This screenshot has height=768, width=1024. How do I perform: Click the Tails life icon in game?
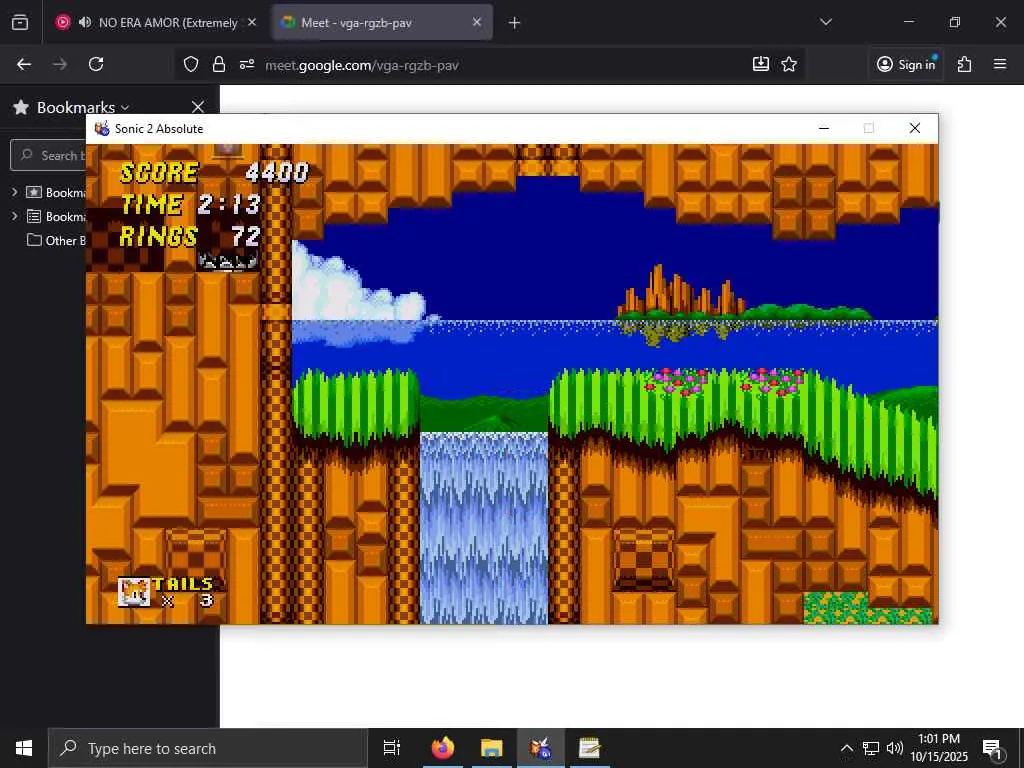(134, 593)
